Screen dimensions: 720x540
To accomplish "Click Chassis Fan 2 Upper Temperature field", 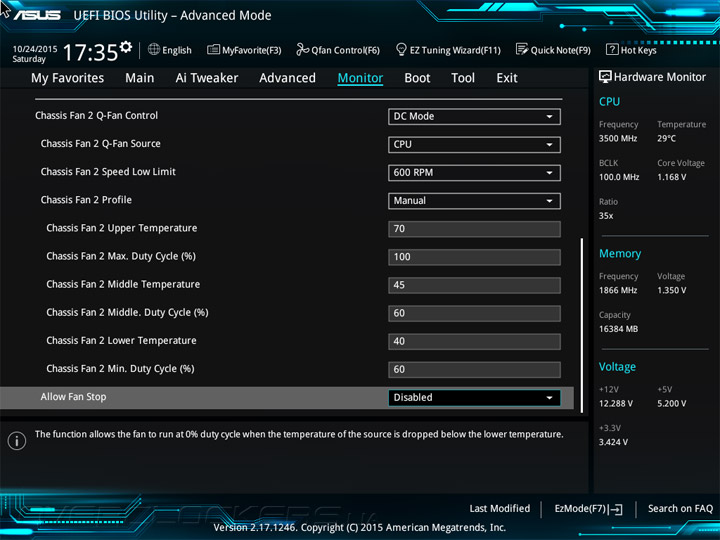I will click(x=474, y=229).
